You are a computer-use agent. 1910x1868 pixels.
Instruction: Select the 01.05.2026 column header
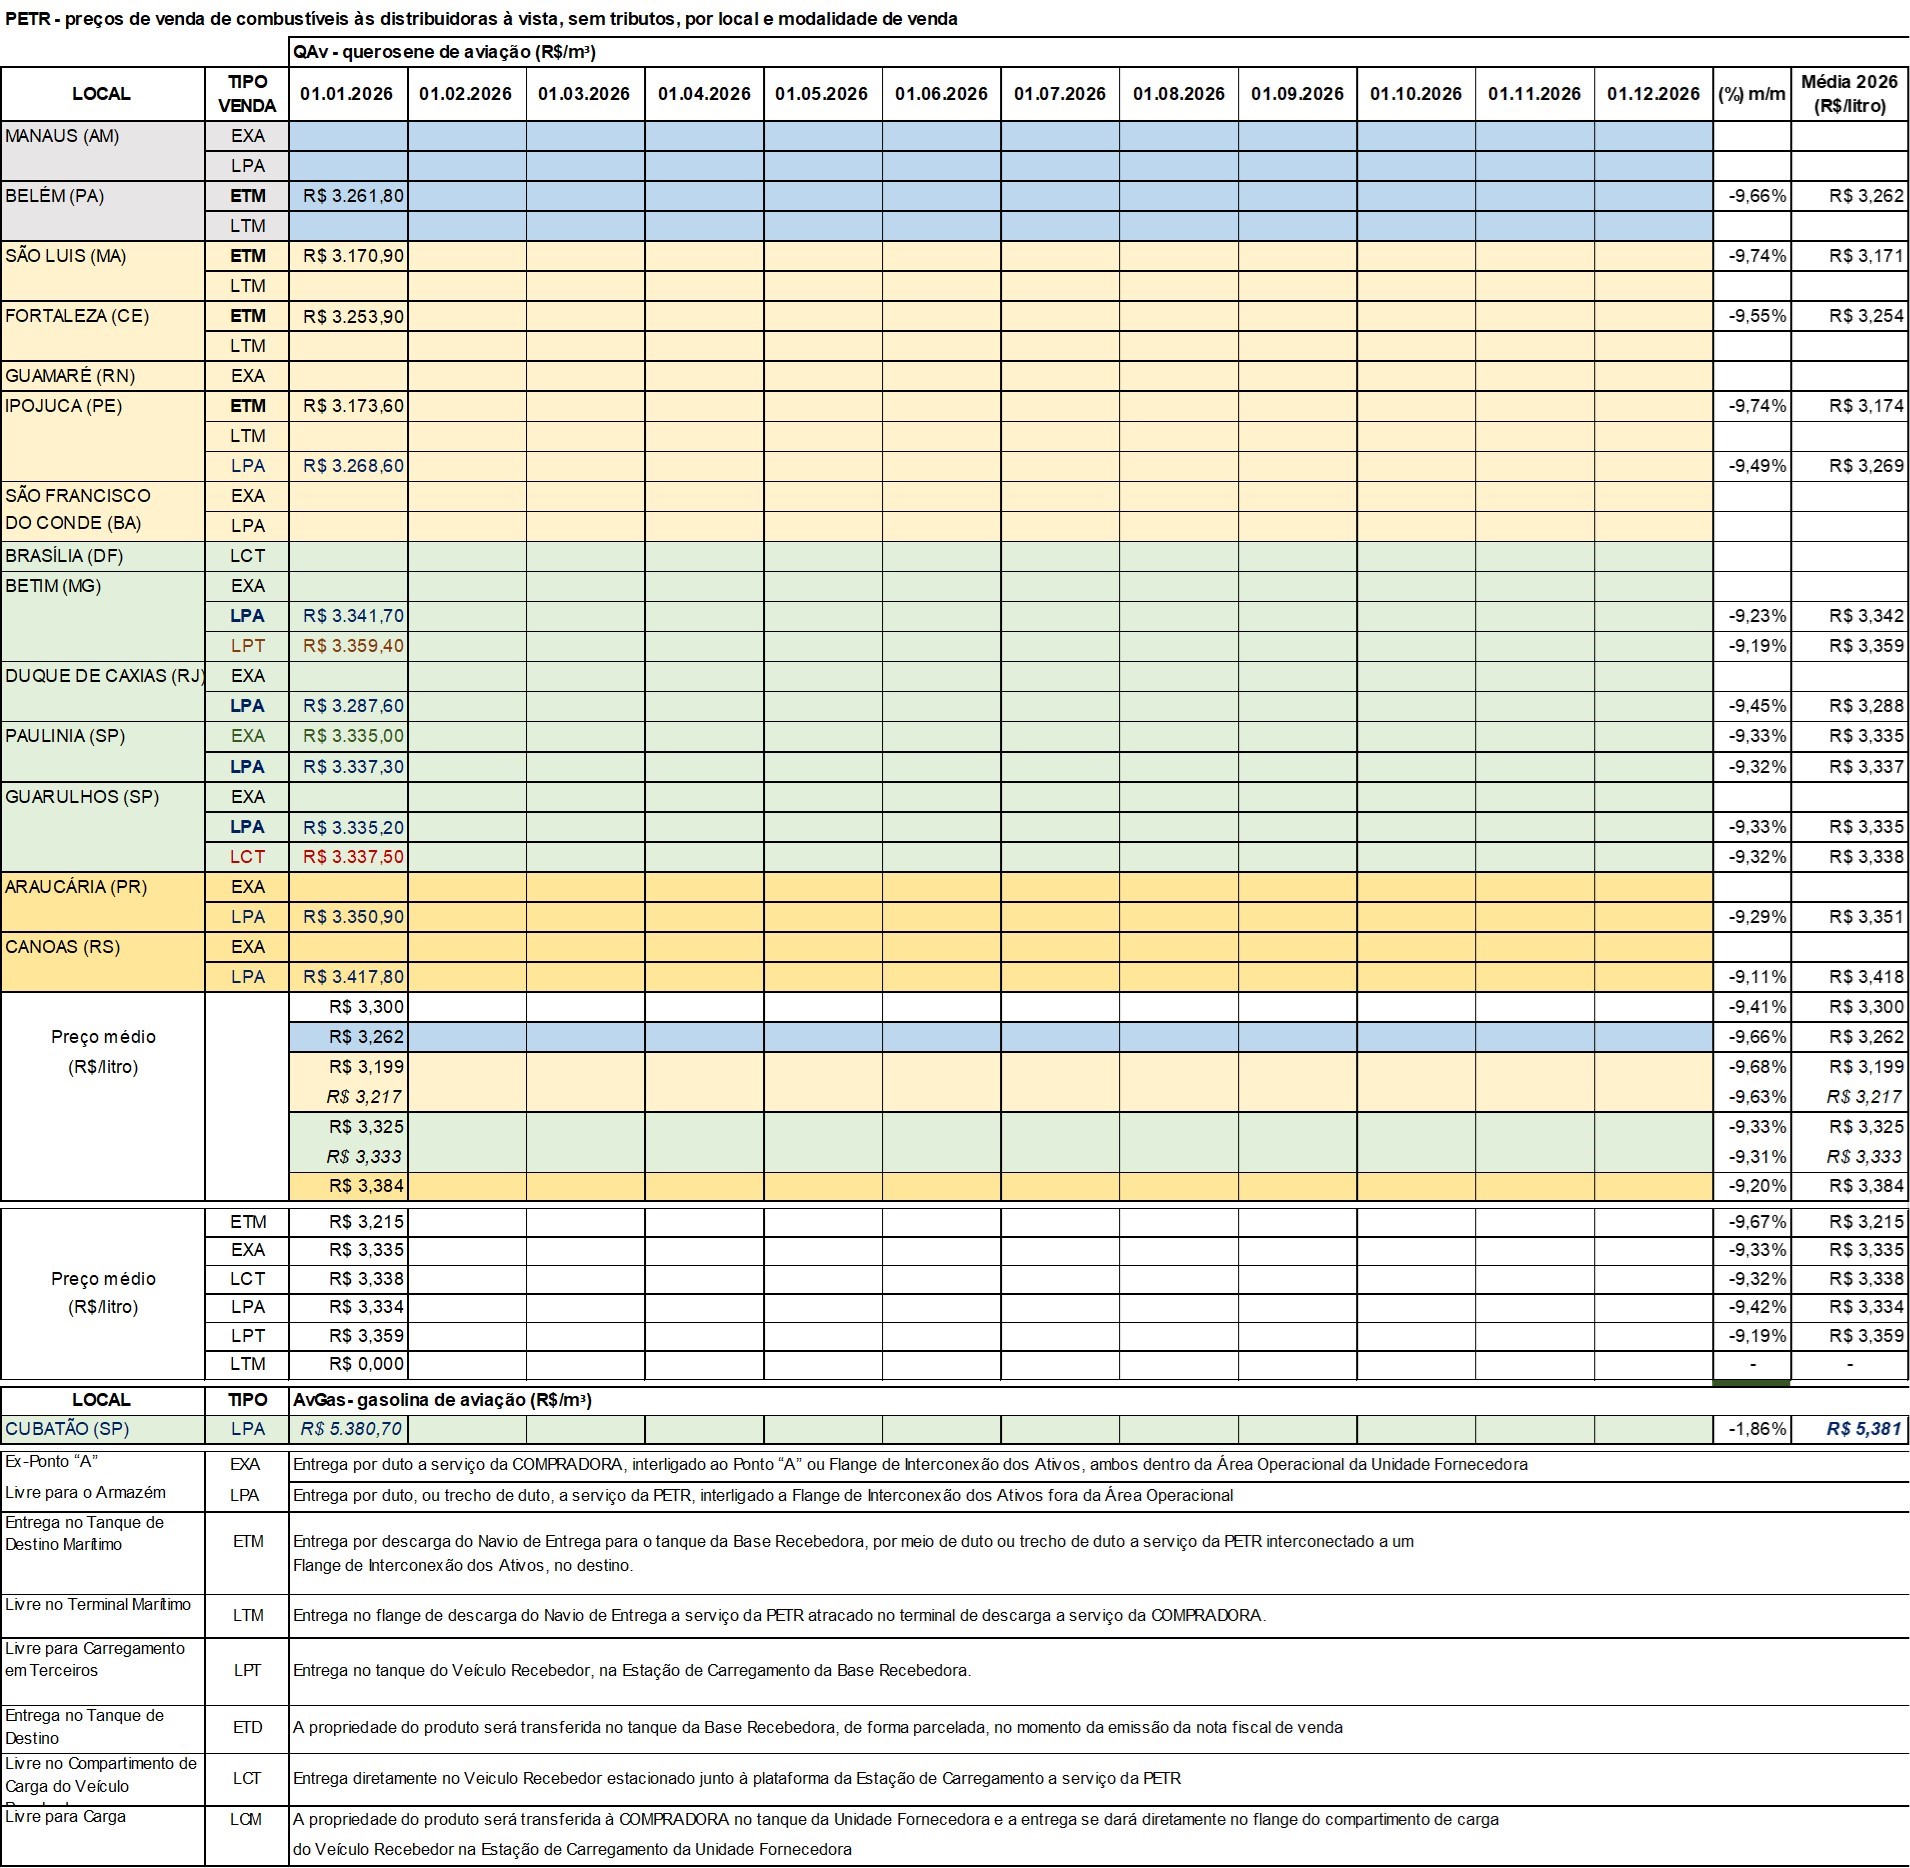pos(821,94)
